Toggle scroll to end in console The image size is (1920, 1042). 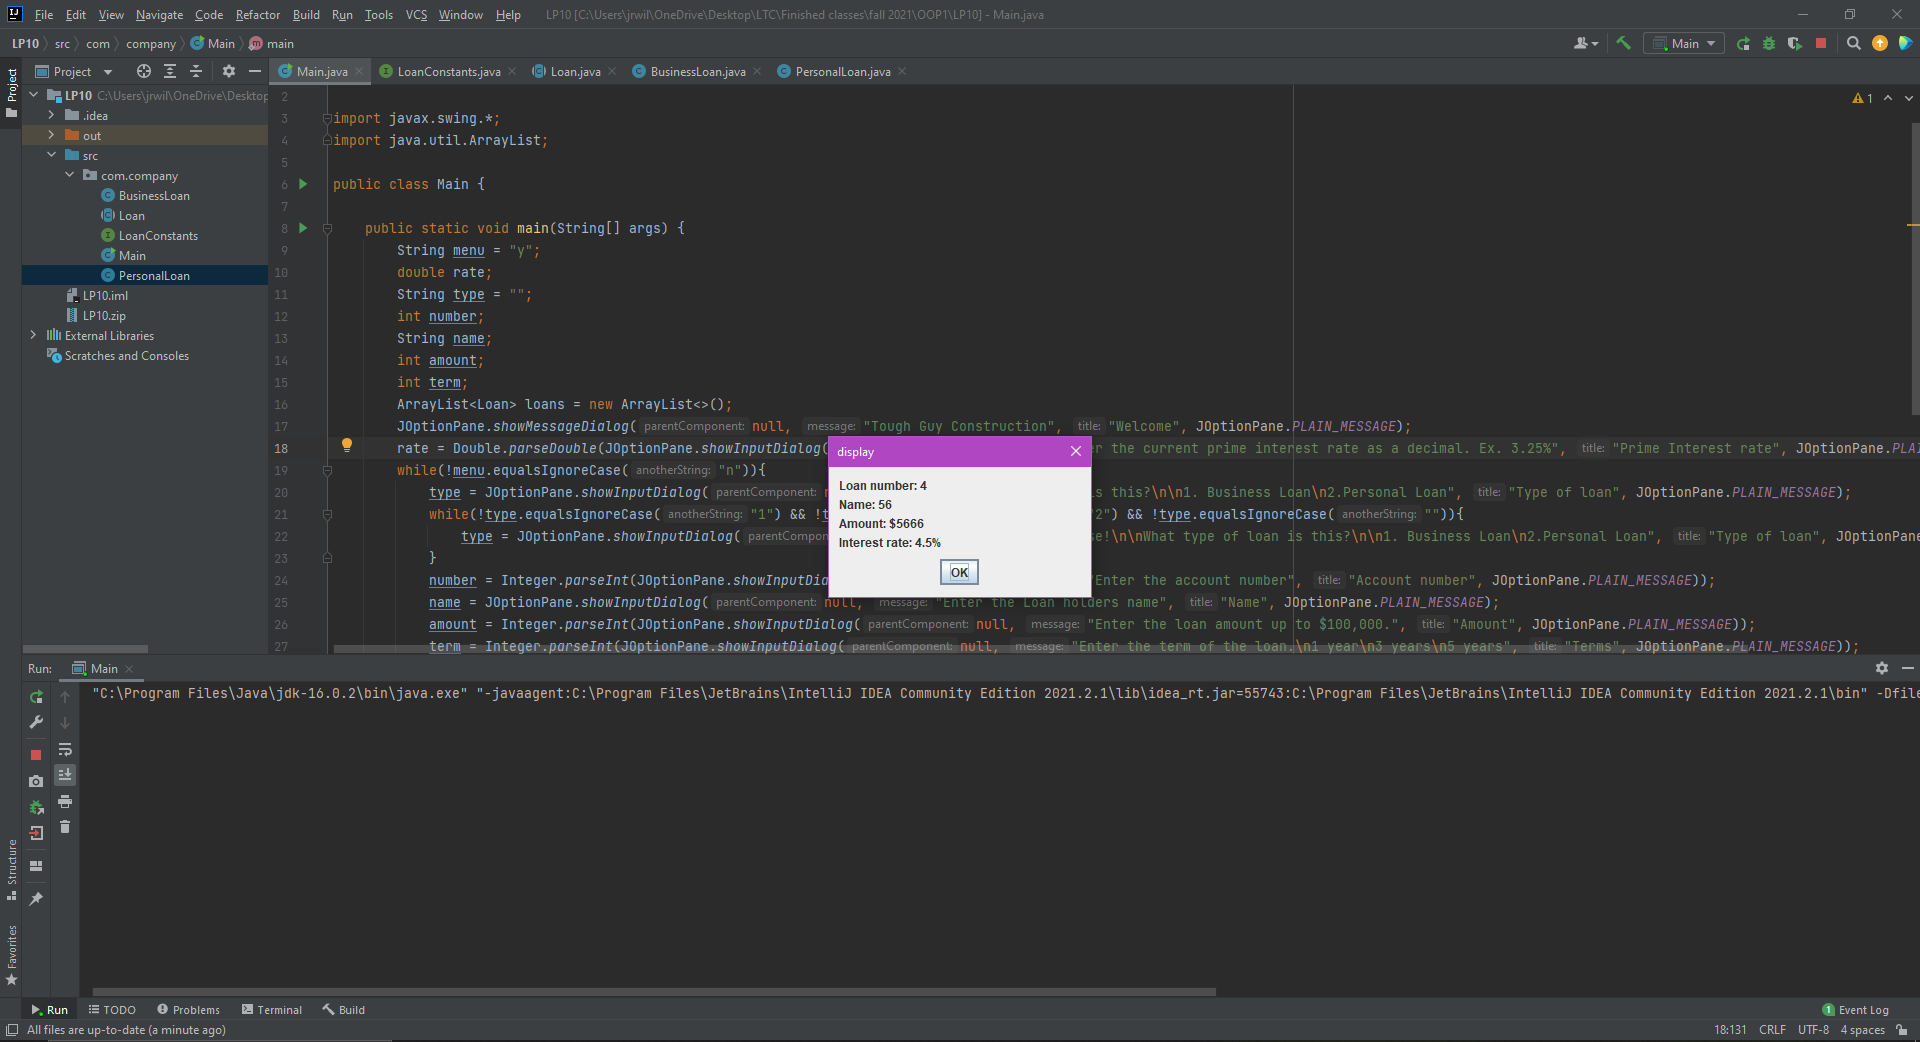click(x=65, y=776)
